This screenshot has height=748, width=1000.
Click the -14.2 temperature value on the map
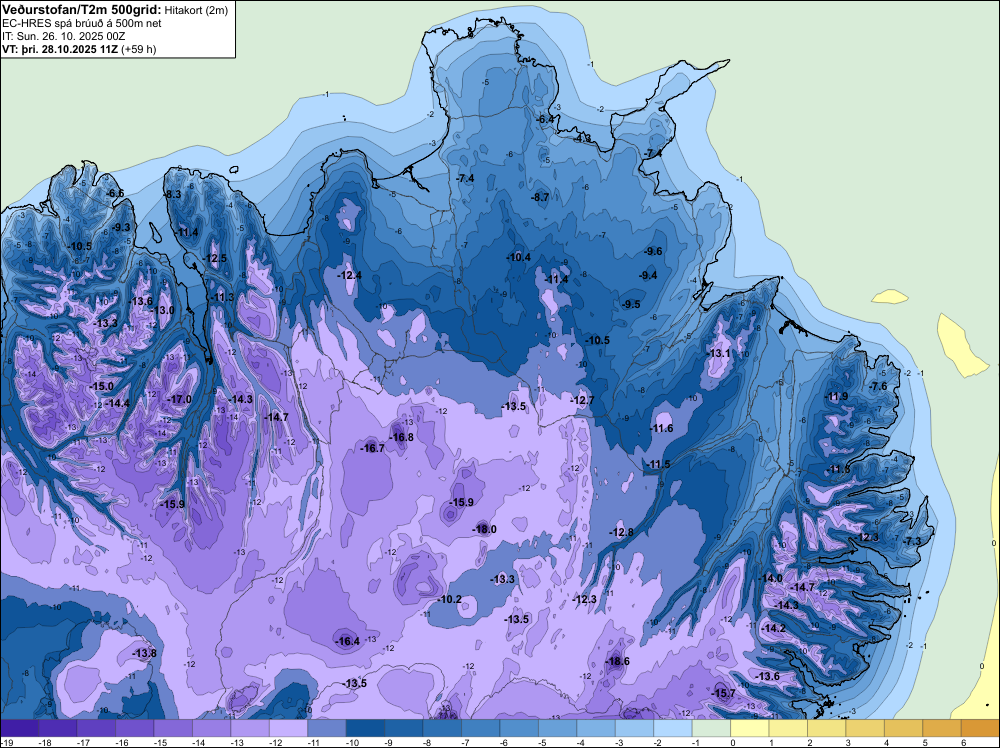coord(774,628)
